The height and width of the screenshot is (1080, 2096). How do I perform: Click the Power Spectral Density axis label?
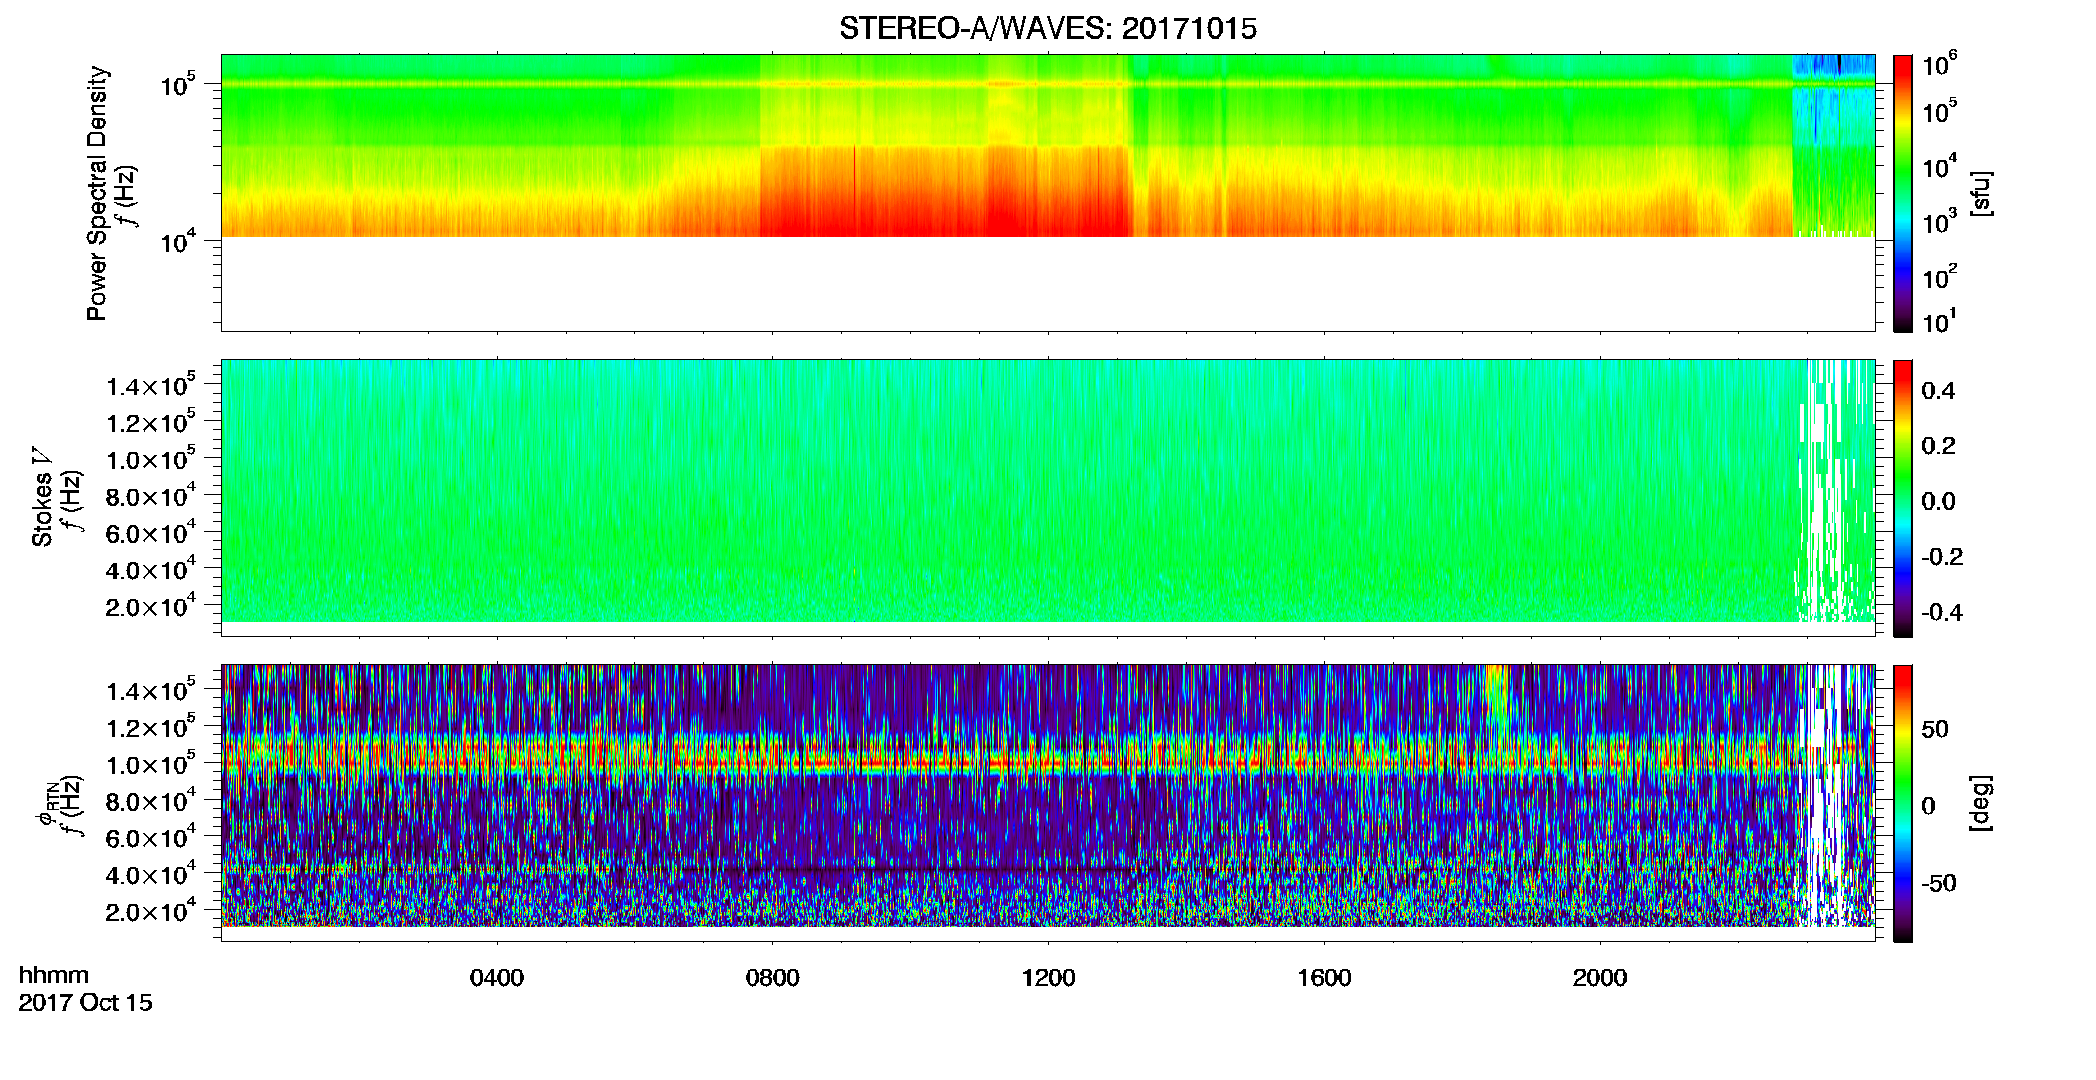pos(97,193)
